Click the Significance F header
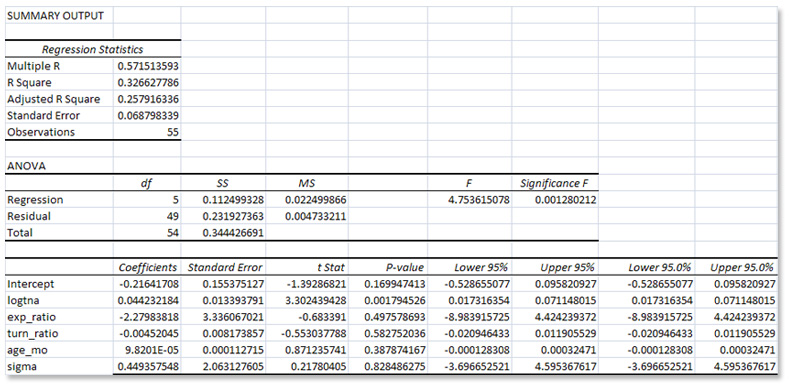The image size is (790, 387). (555, 183)
